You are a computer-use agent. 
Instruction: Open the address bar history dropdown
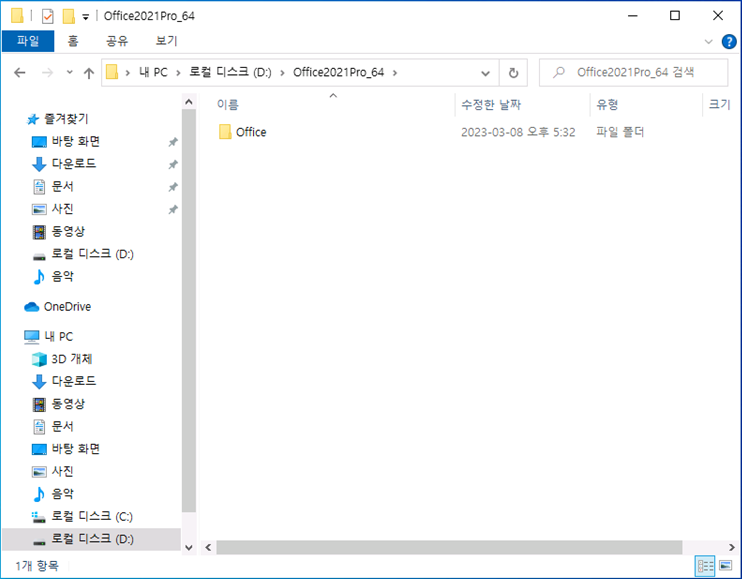485,73
